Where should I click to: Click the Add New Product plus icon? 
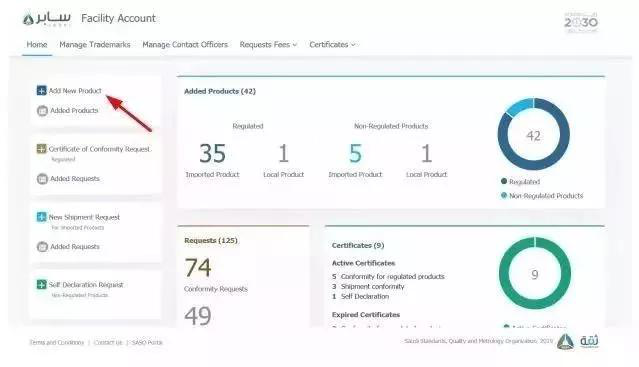(42, 90)
